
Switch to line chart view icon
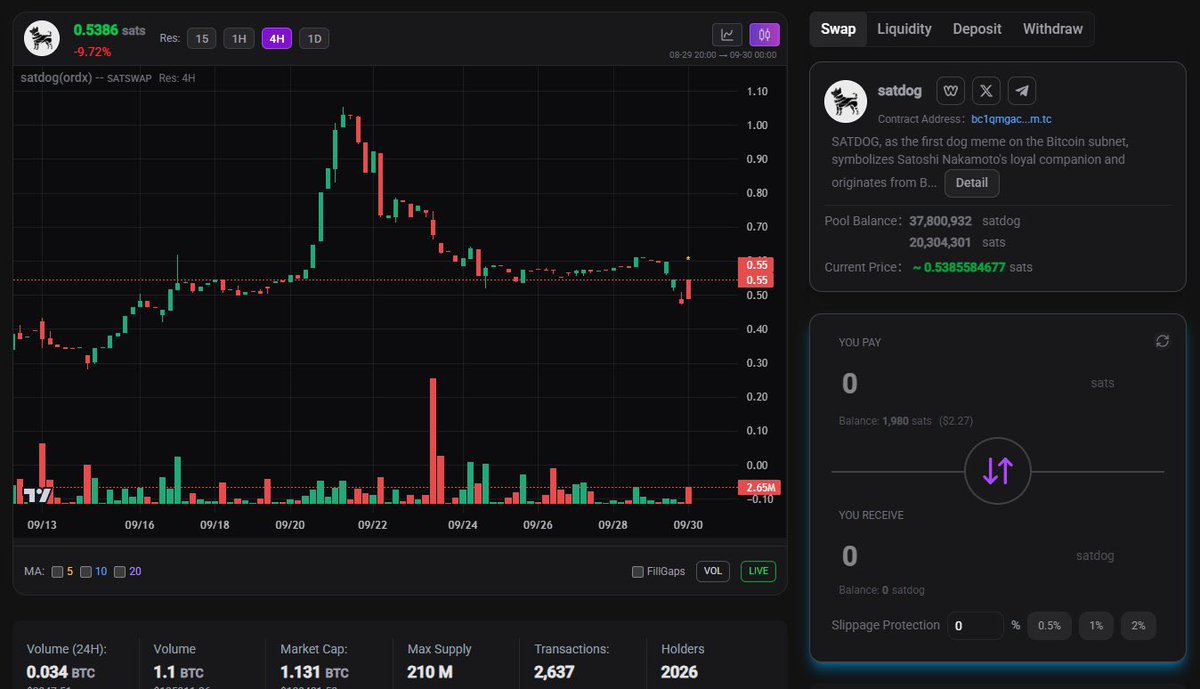pyautogui.click(x=727, y=35)
